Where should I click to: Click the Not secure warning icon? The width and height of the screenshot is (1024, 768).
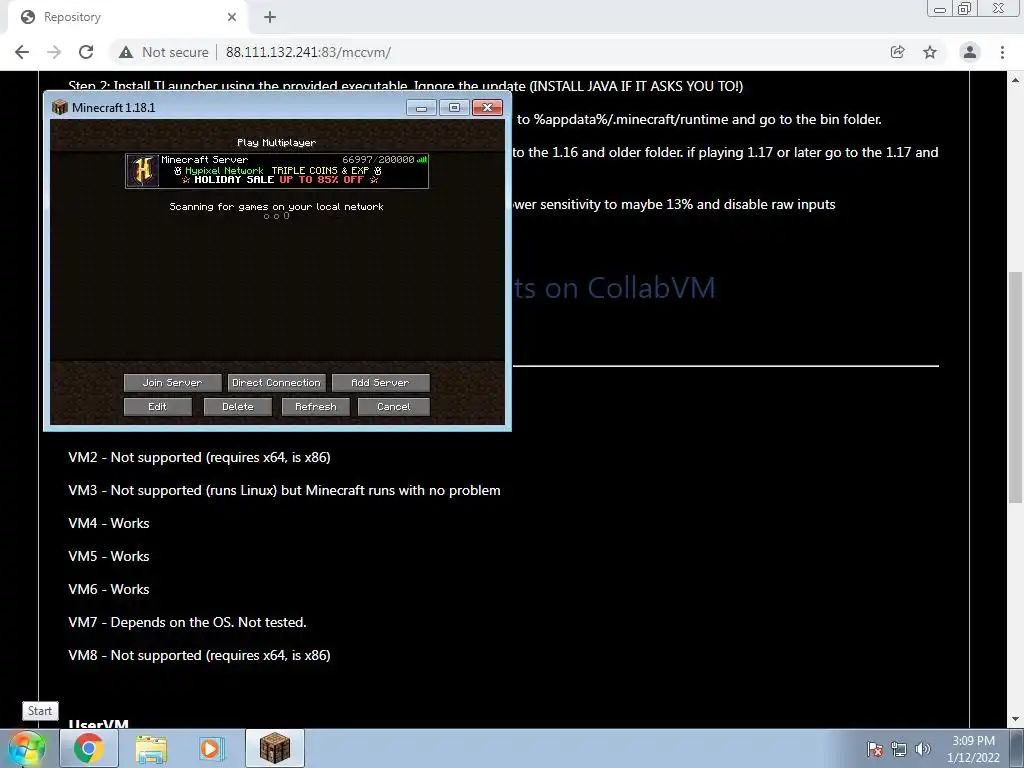point(126,52)
